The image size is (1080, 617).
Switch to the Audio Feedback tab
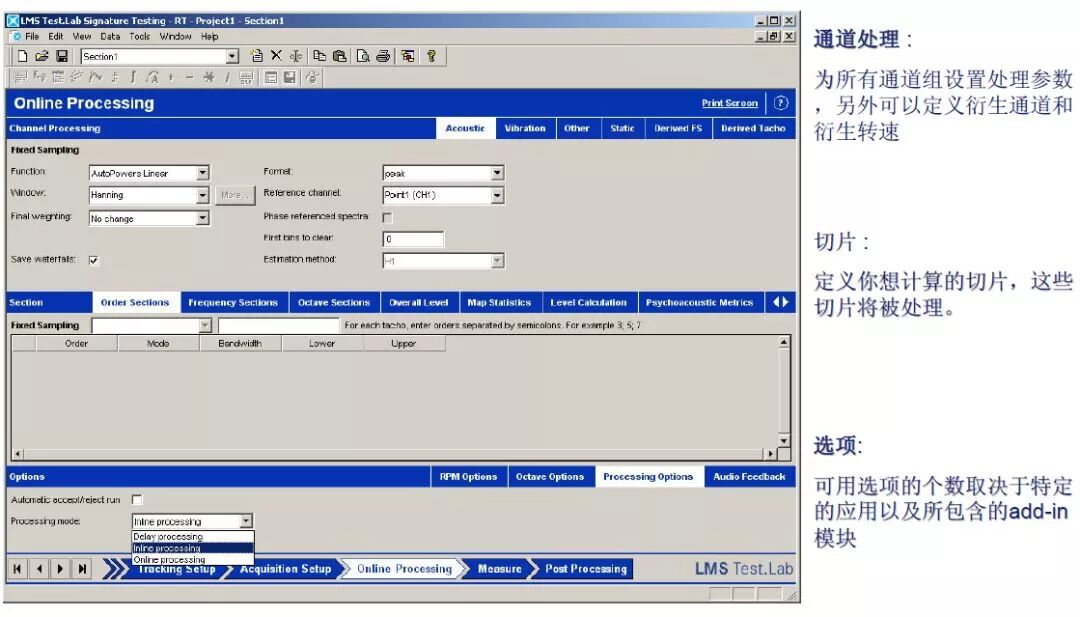[x=749, y=477]
